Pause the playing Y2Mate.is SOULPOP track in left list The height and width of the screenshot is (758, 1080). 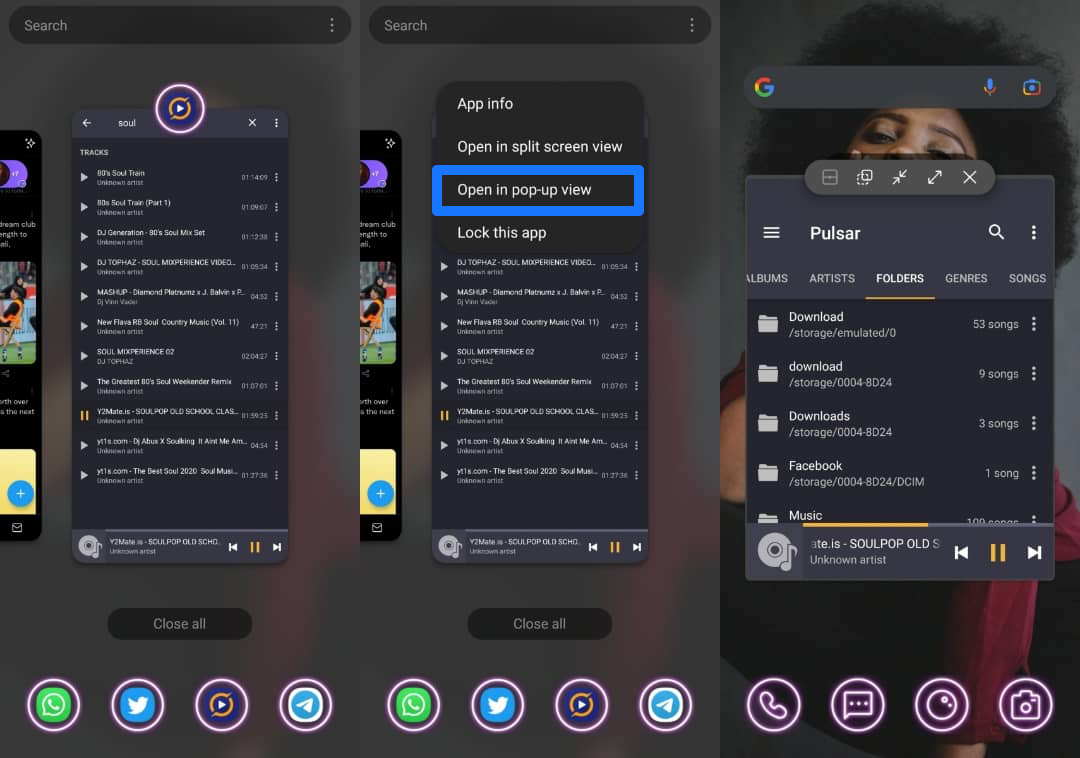(x=84, y=416)
